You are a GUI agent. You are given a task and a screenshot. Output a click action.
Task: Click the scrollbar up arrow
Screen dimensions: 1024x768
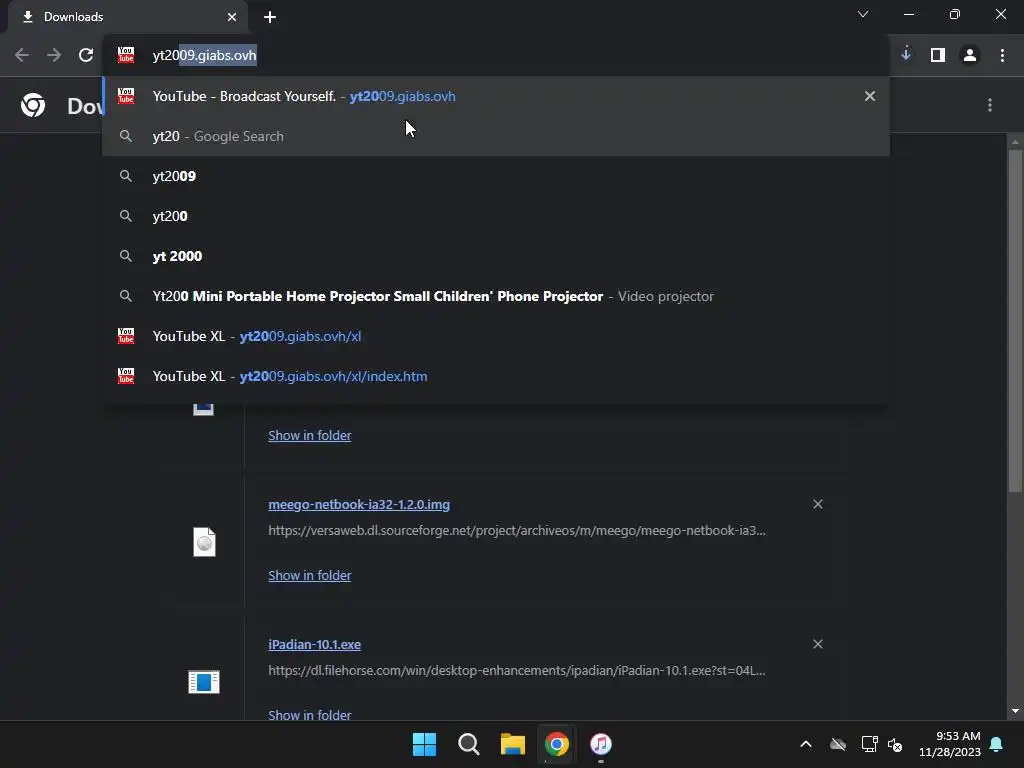[x=1015, y=141]
